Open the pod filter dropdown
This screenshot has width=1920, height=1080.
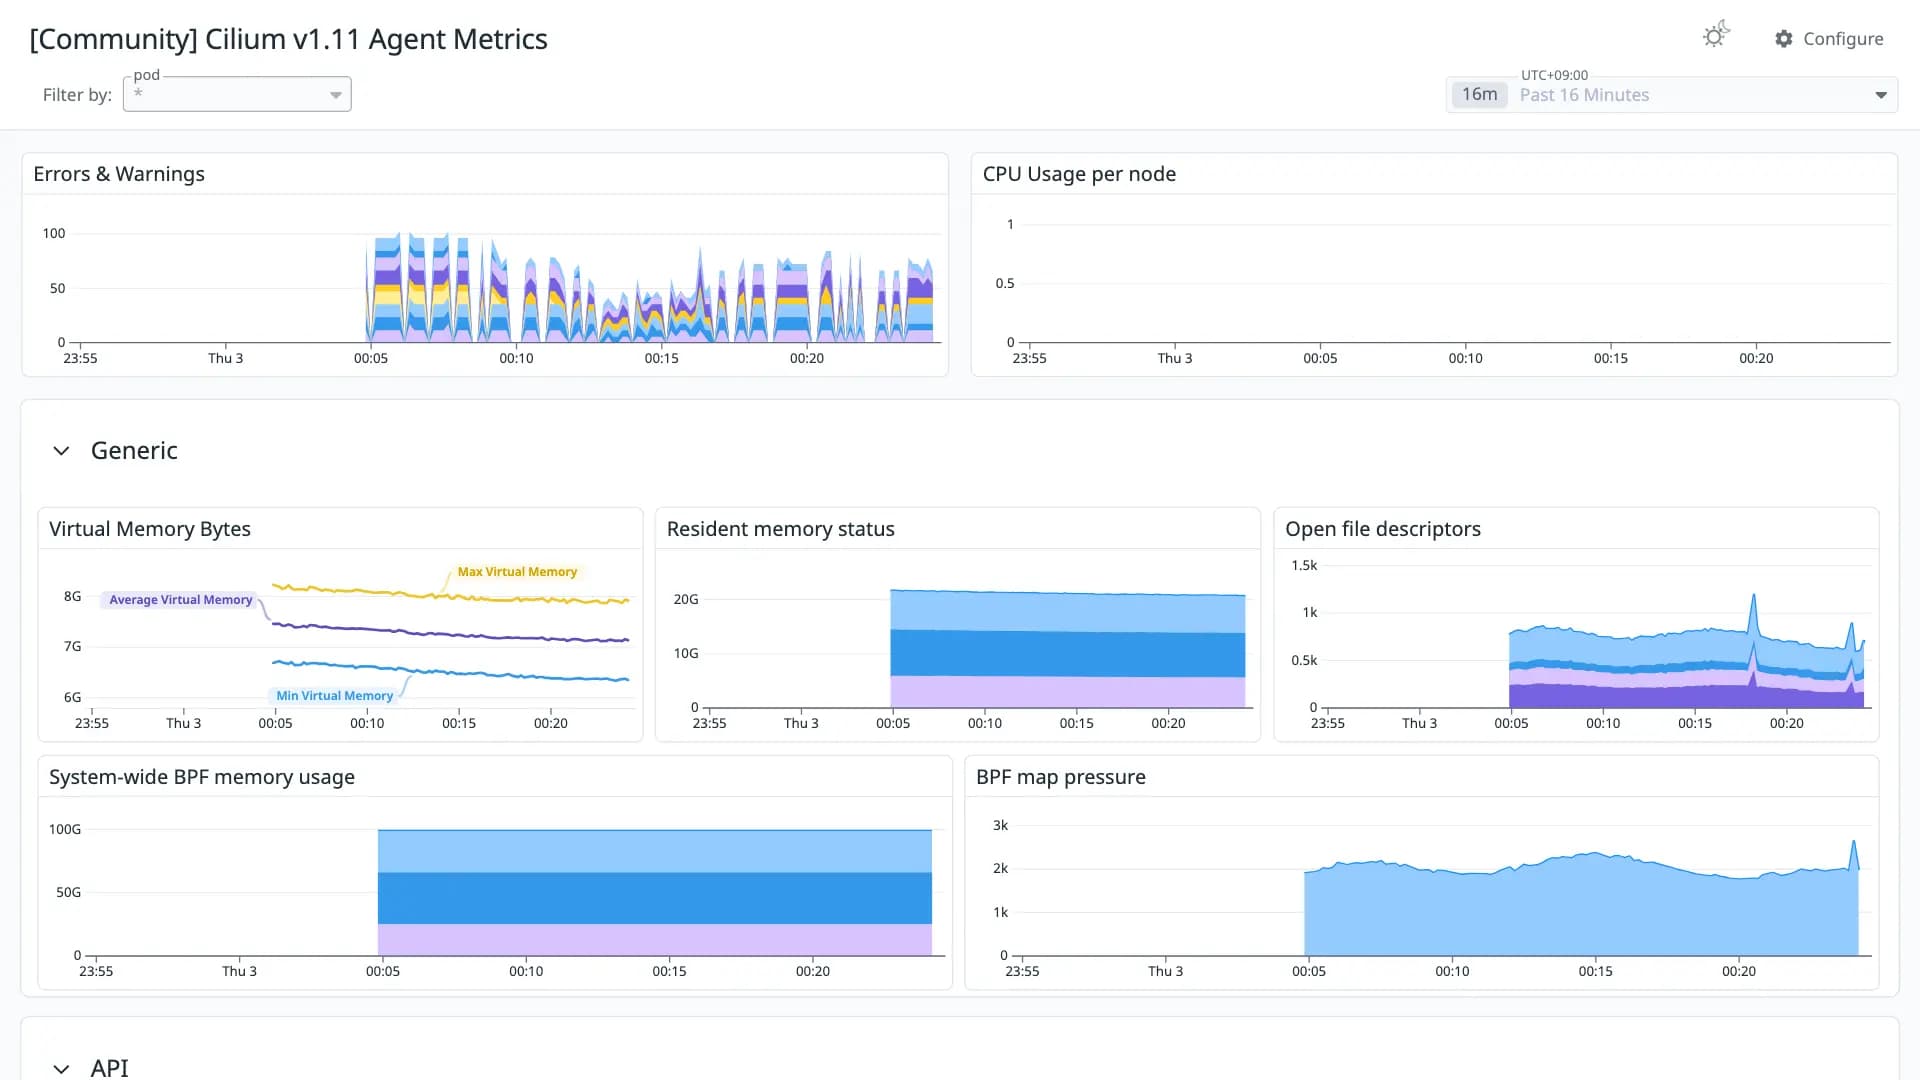click(x=237, y=94)
